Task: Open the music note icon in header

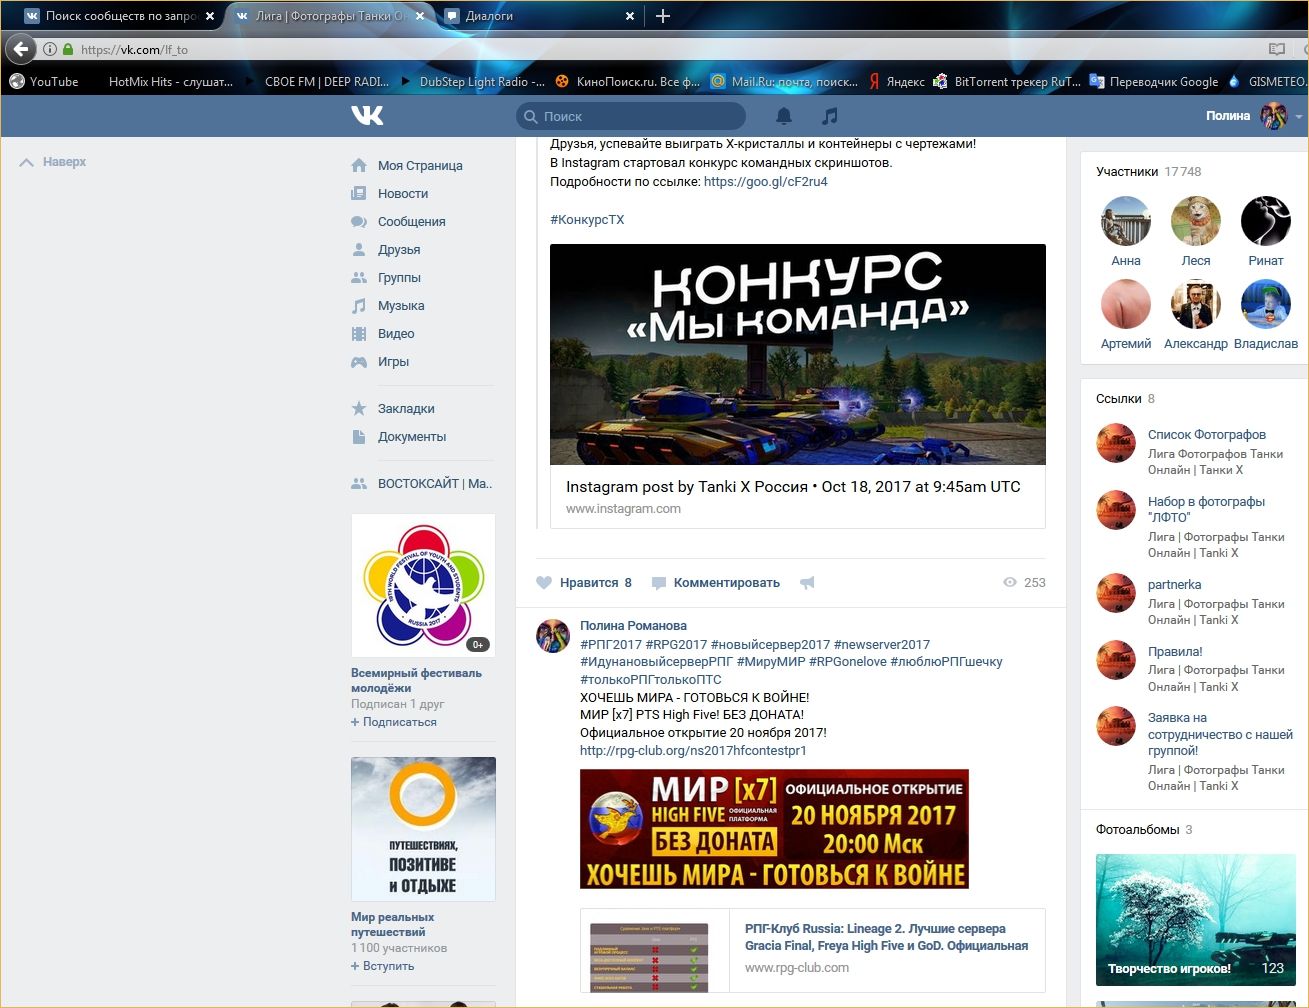Action: (x=829, y=116)
